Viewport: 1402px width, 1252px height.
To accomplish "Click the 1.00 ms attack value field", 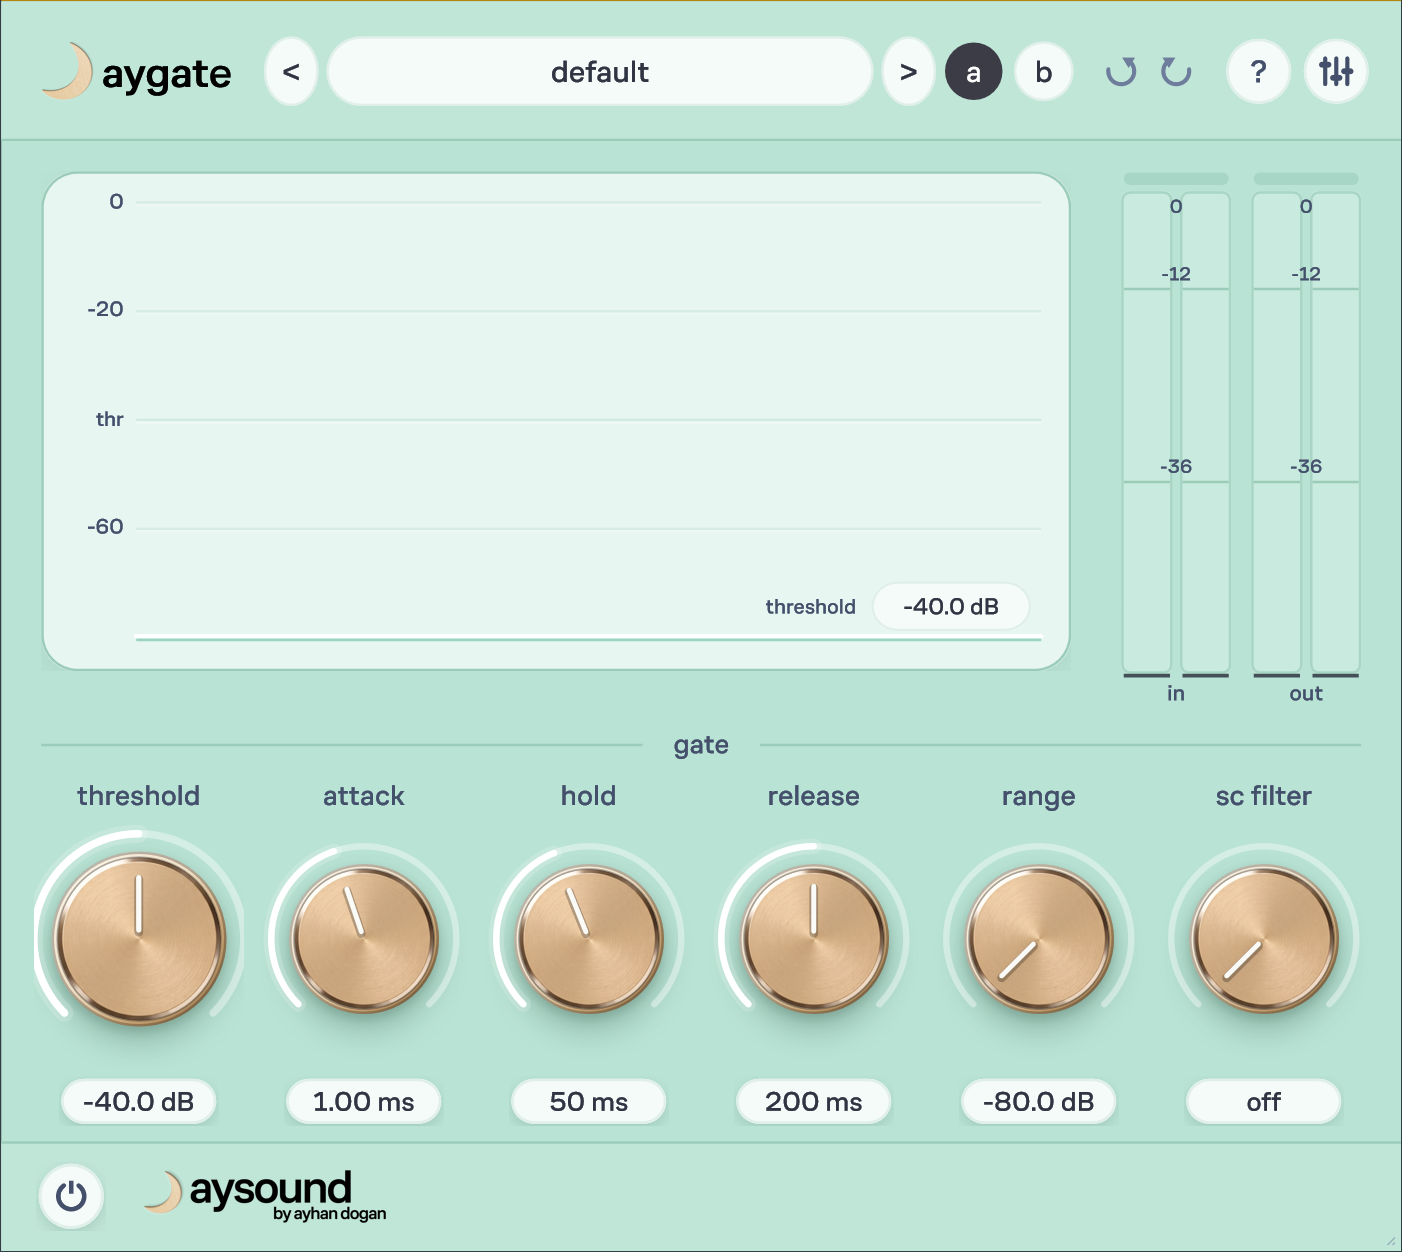I will (x=364, y=1102).
